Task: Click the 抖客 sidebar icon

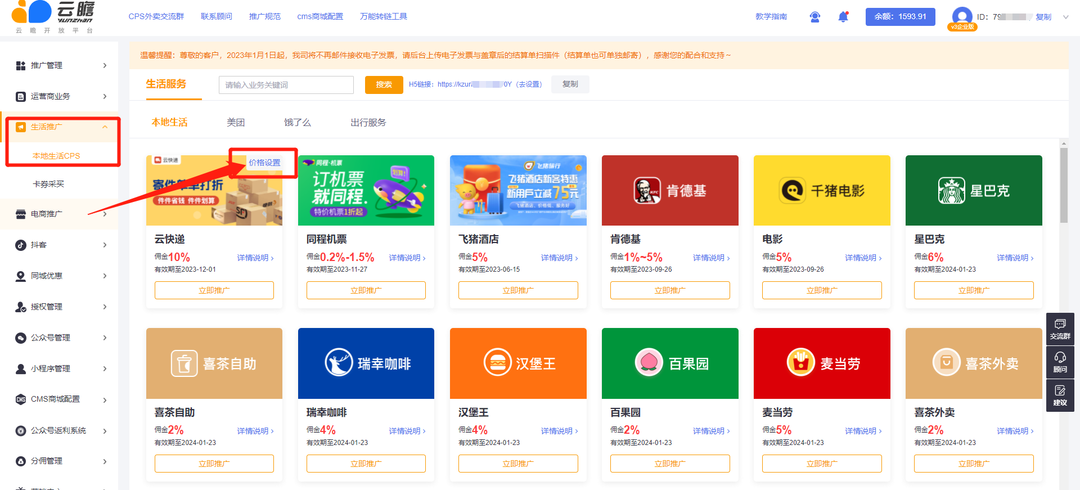Action: (20, 245)
